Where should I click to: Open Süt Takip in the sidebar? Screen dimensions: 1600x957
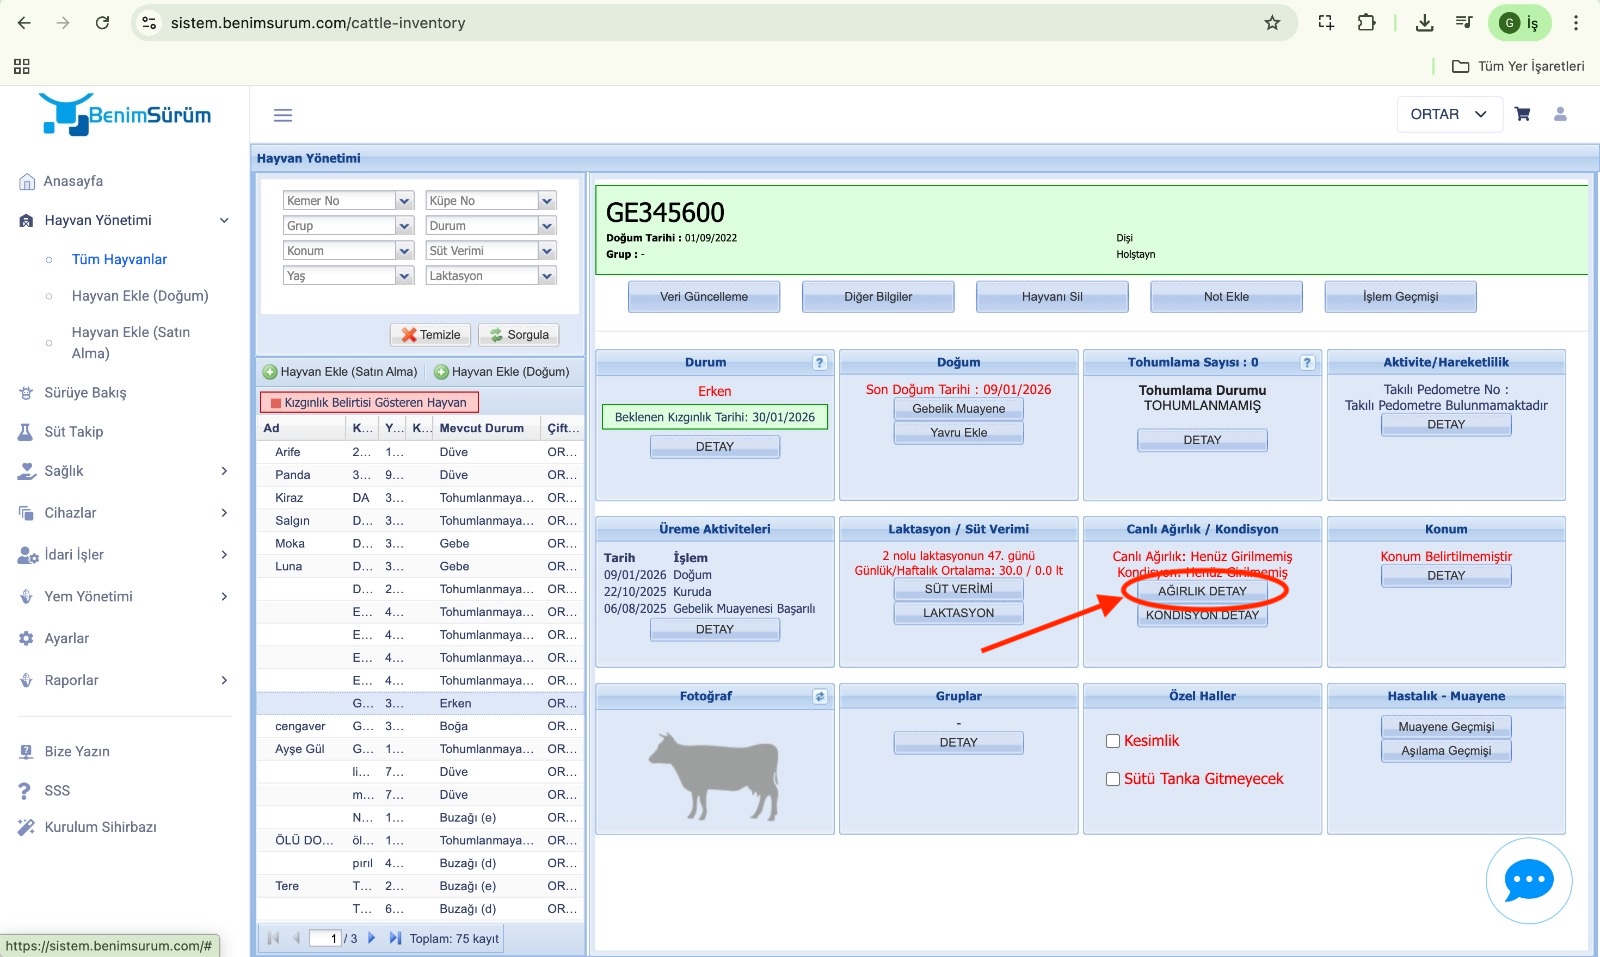pos(73,432)
